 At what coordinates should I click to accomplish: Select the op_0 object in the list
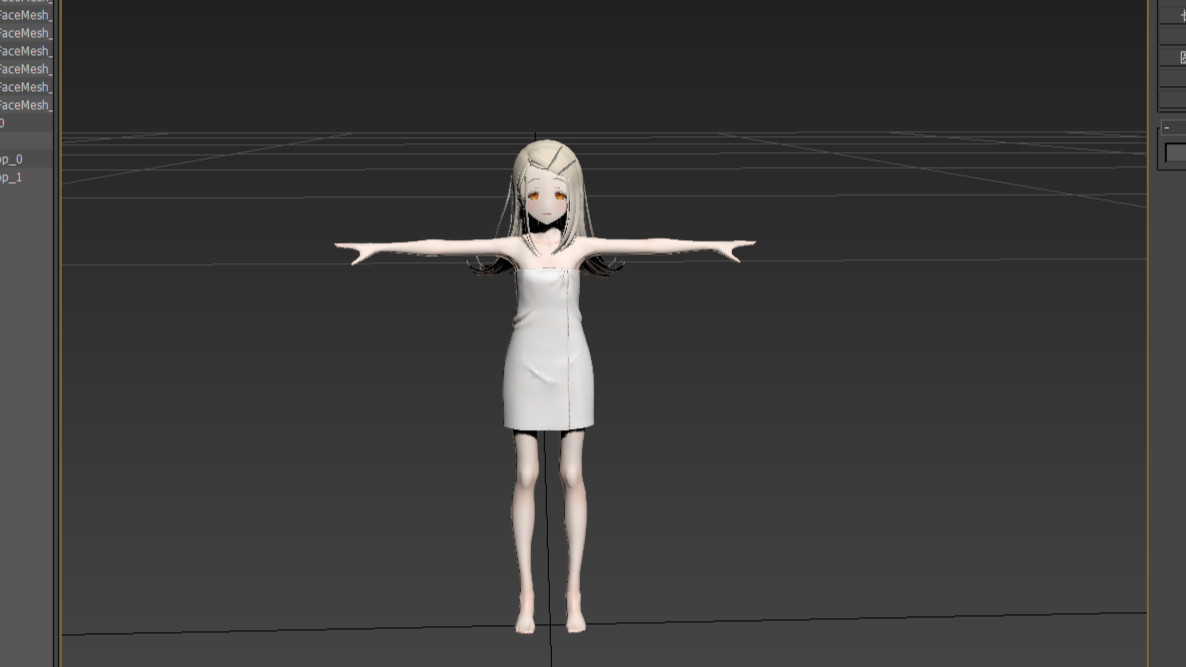tap(12, 159)
